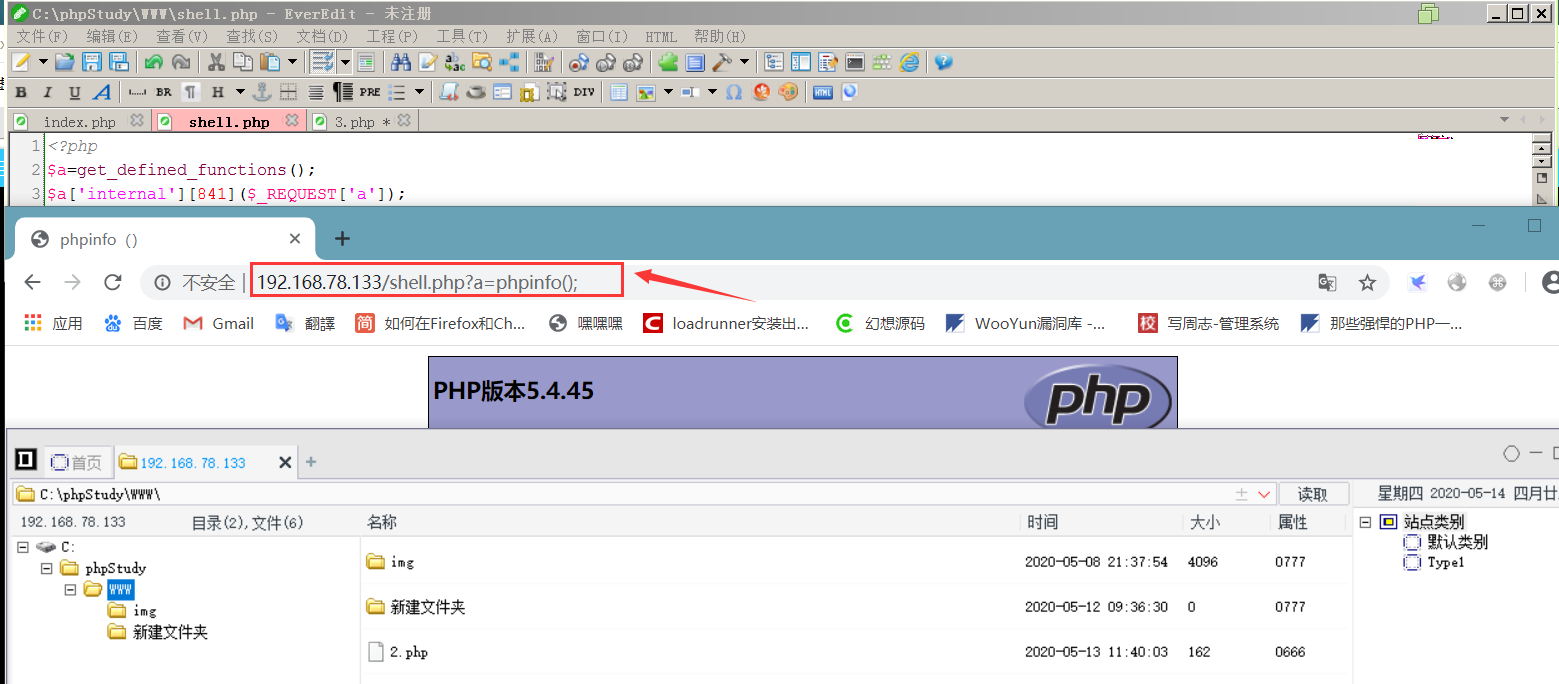
Task: Open new tab in Chrome with plus
Action: (x=342, y=238)
